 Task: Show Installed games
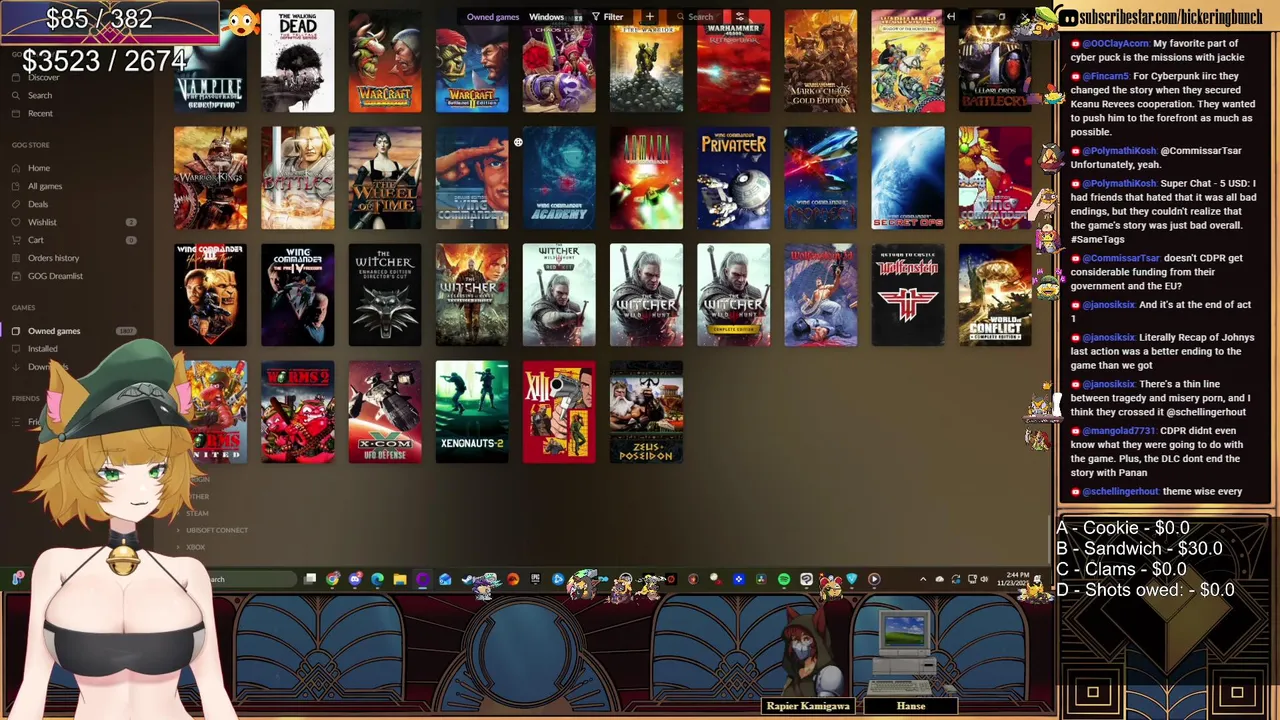pyautogui.click(x=43, y=349)
